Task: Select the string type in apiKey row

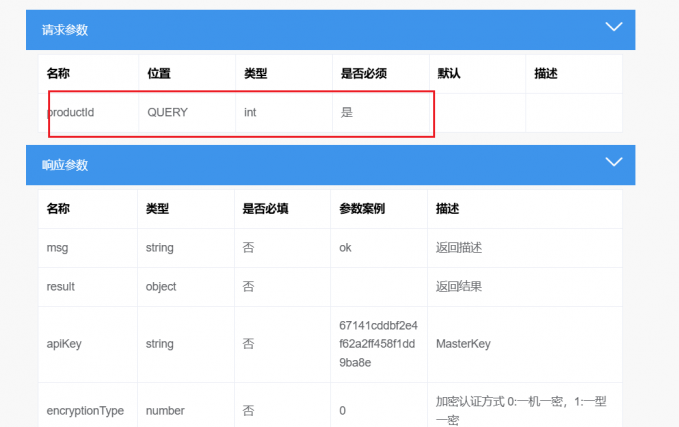Action: click(159, 344)
